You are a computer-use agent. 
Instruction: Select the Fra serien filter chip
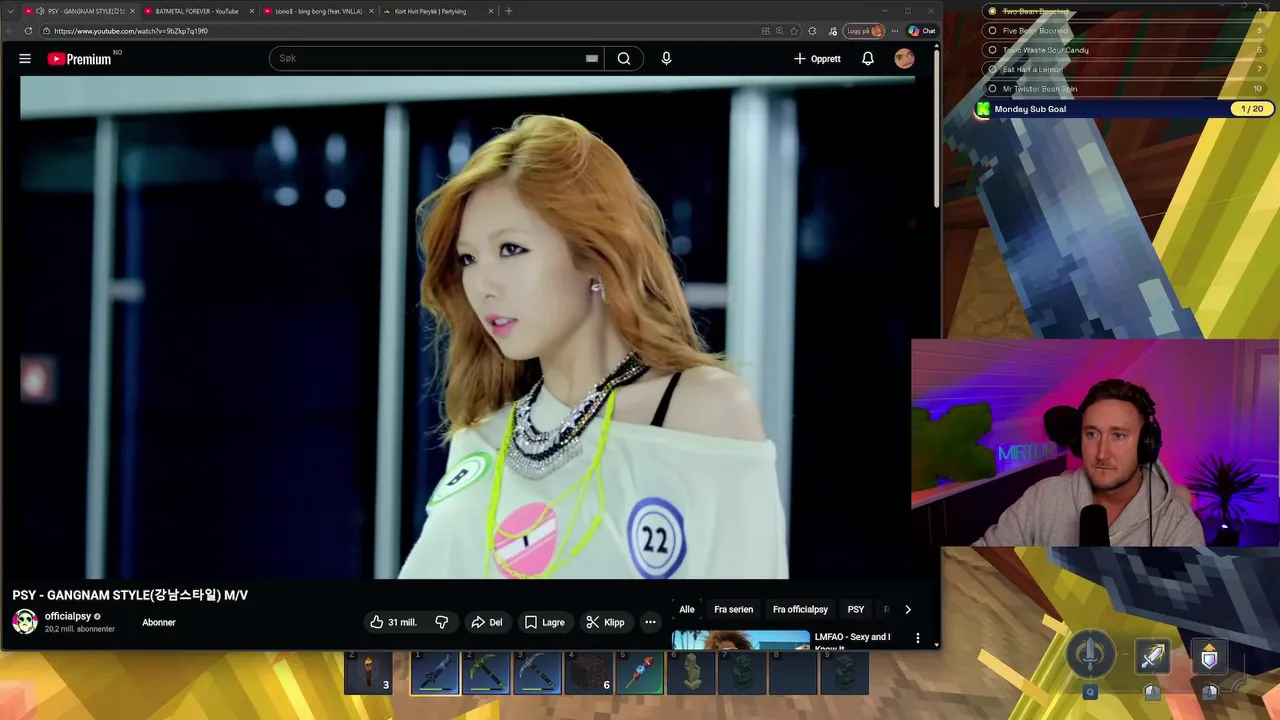[734, 609]
